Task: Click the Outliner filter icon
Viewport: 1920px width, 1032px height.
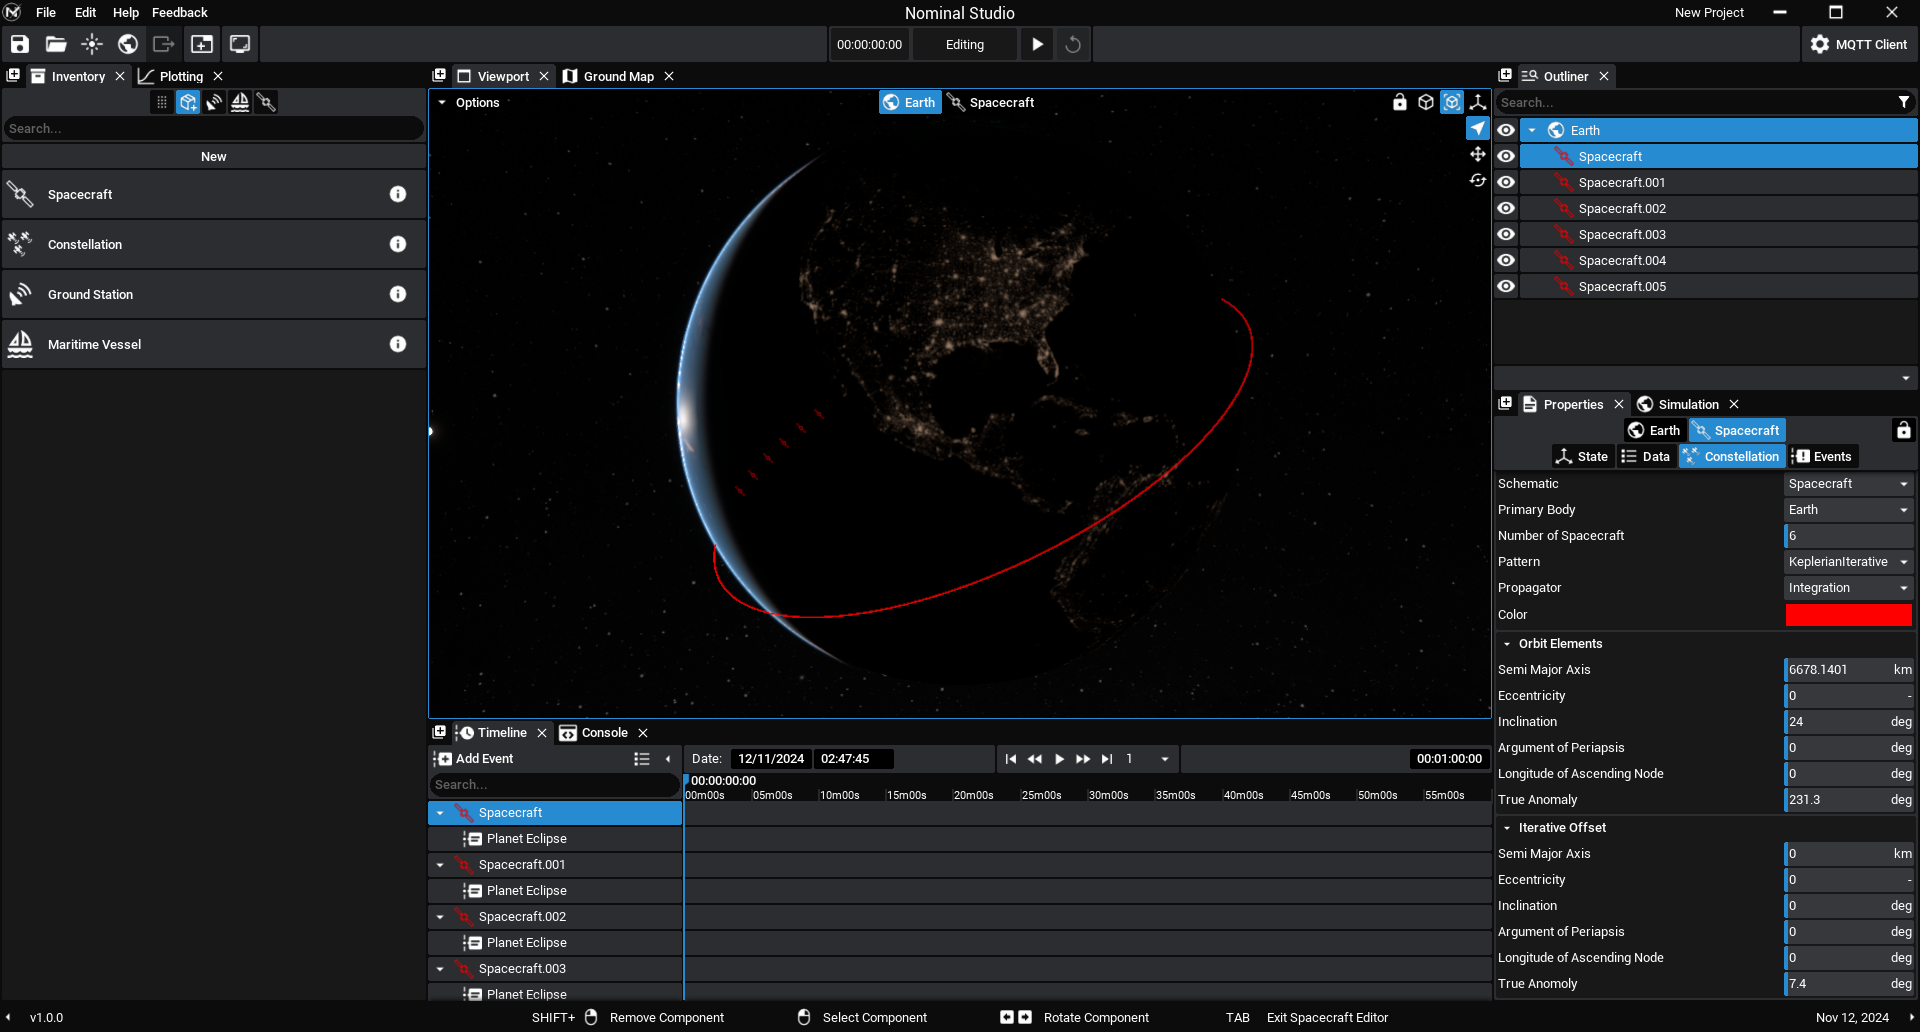Action: point(1903,102)
